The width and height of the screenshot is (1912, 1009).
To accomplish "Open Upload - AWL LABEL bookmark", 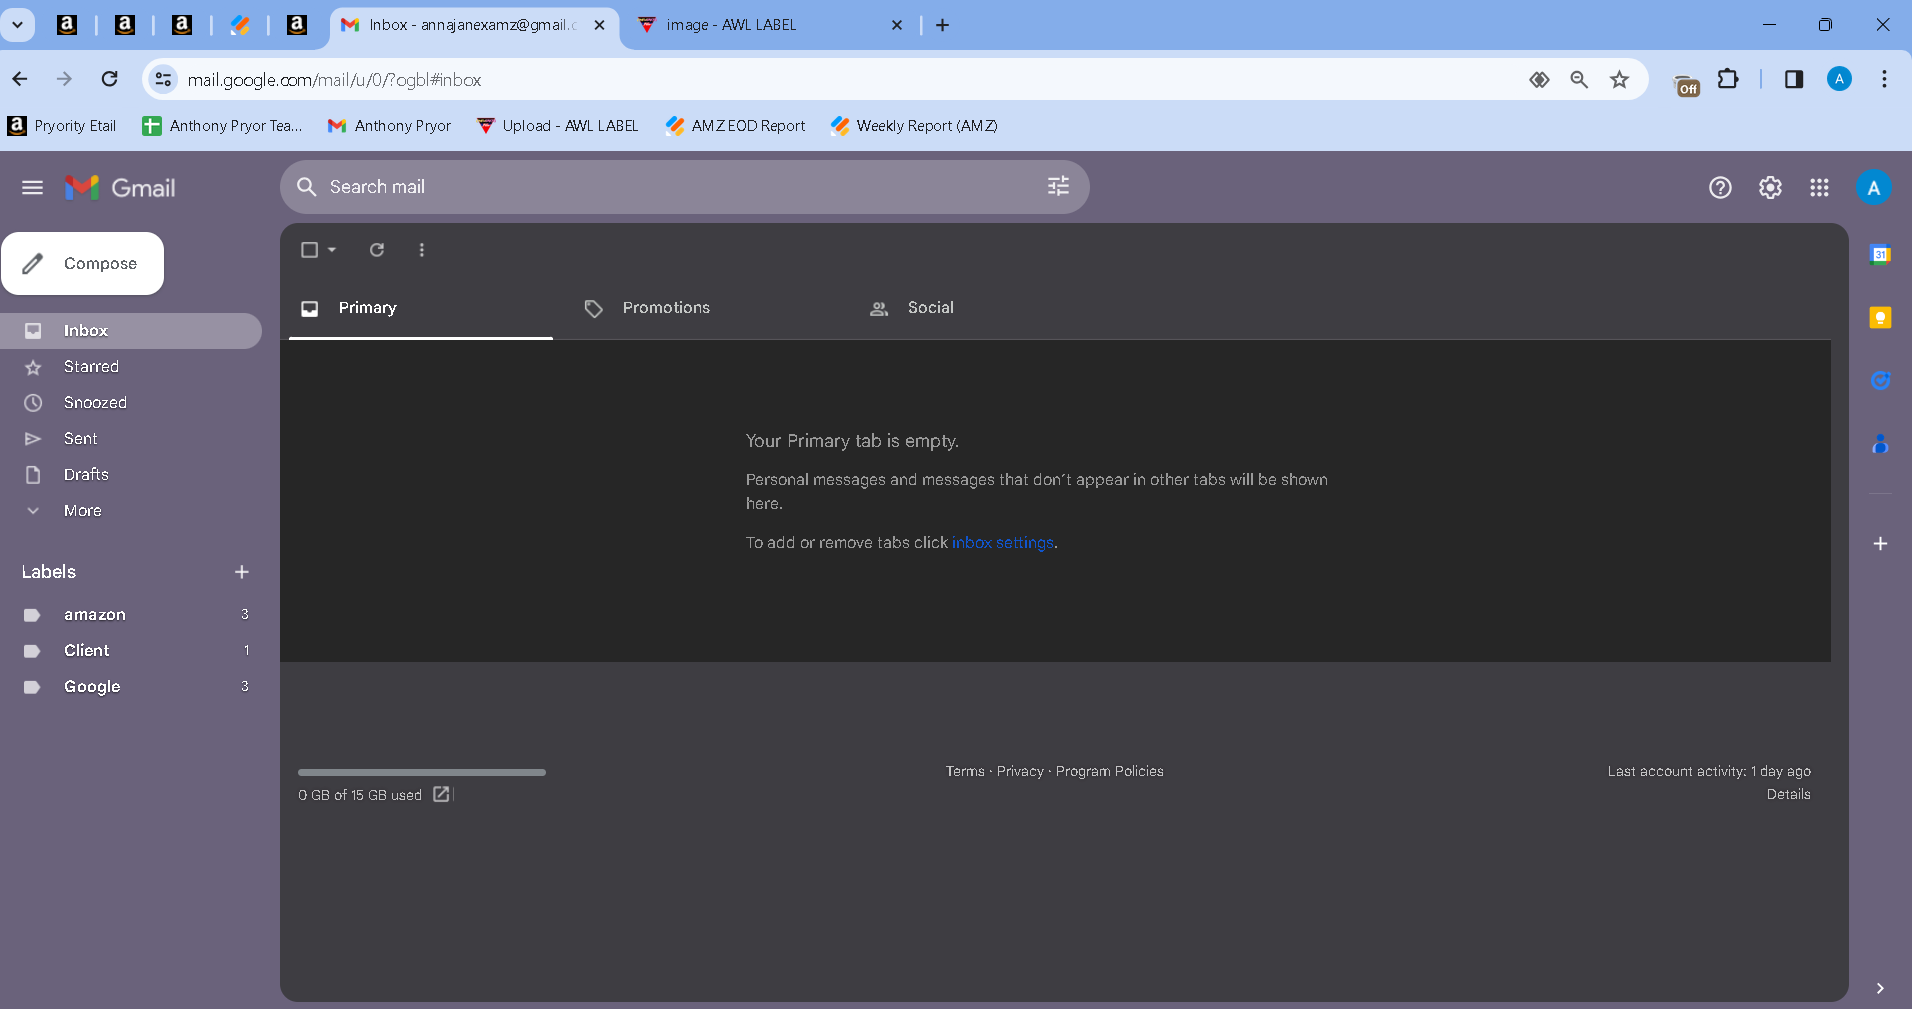I will point(557,126).
